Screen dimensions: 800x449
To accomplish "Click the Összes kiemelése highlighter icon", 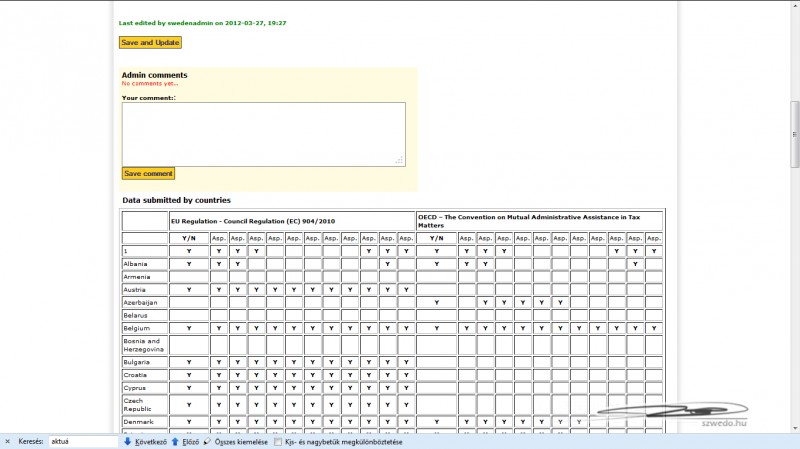I will (208, 441).
